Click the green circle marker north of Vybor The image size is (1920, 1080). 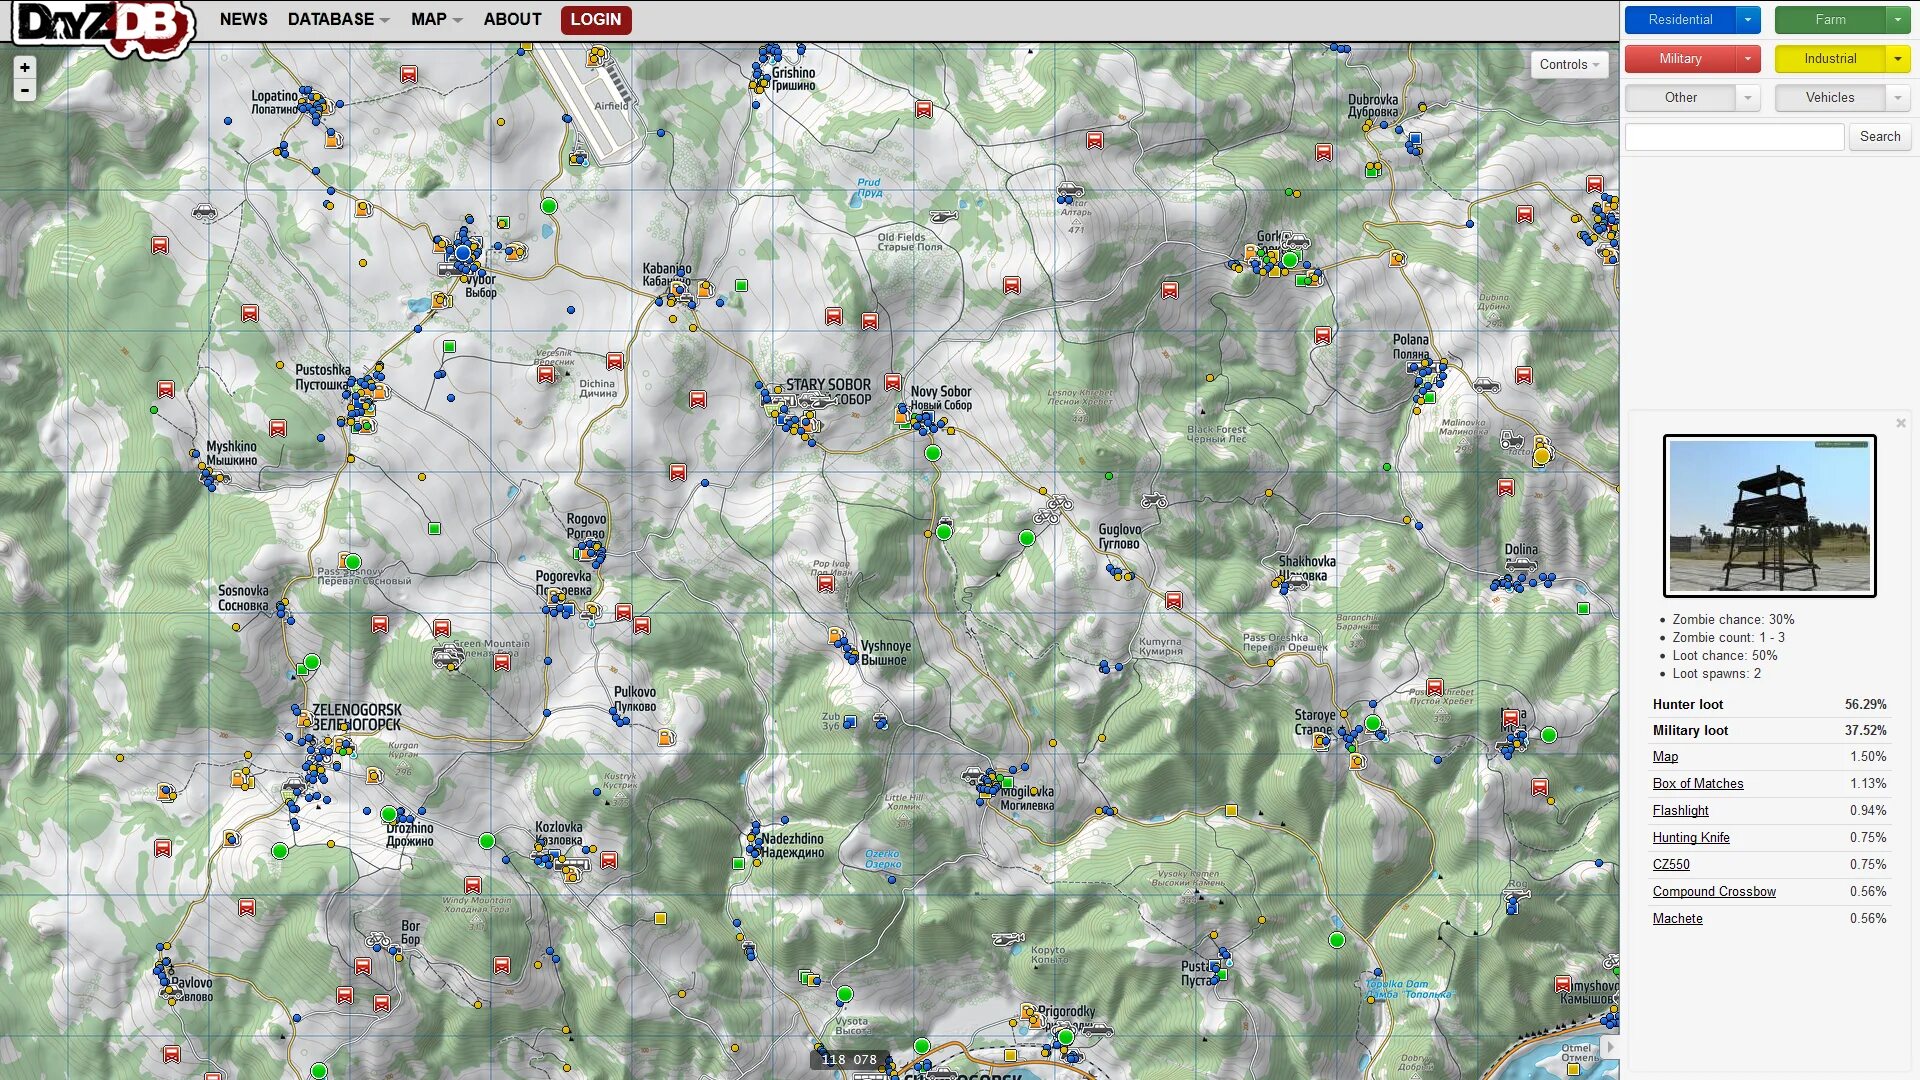tap(548, 206)
